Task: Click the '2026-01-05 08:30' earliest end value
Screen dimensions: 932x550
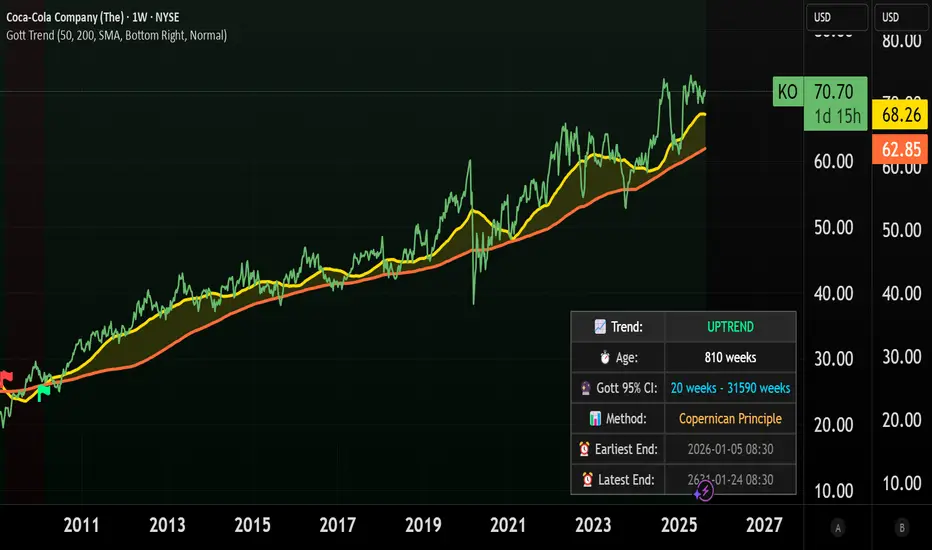Action: (730, 450)
